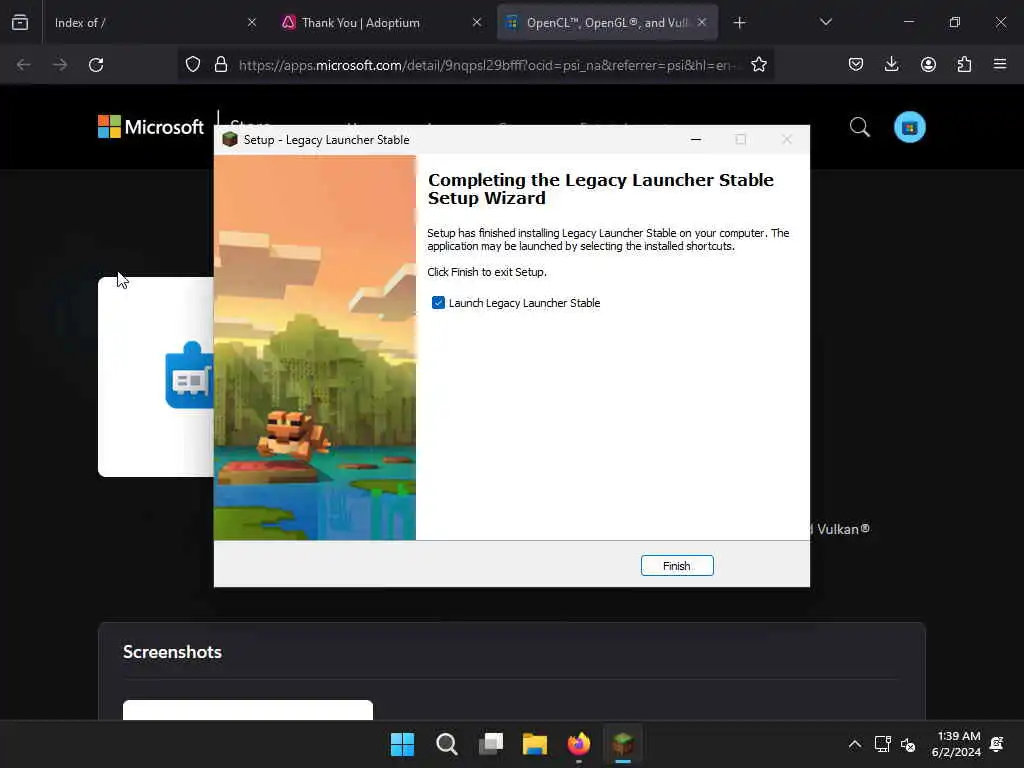This screenshot has height=768, width=1024.
Task: Show hidden system tray icons
Action: (x=855, y=744)
